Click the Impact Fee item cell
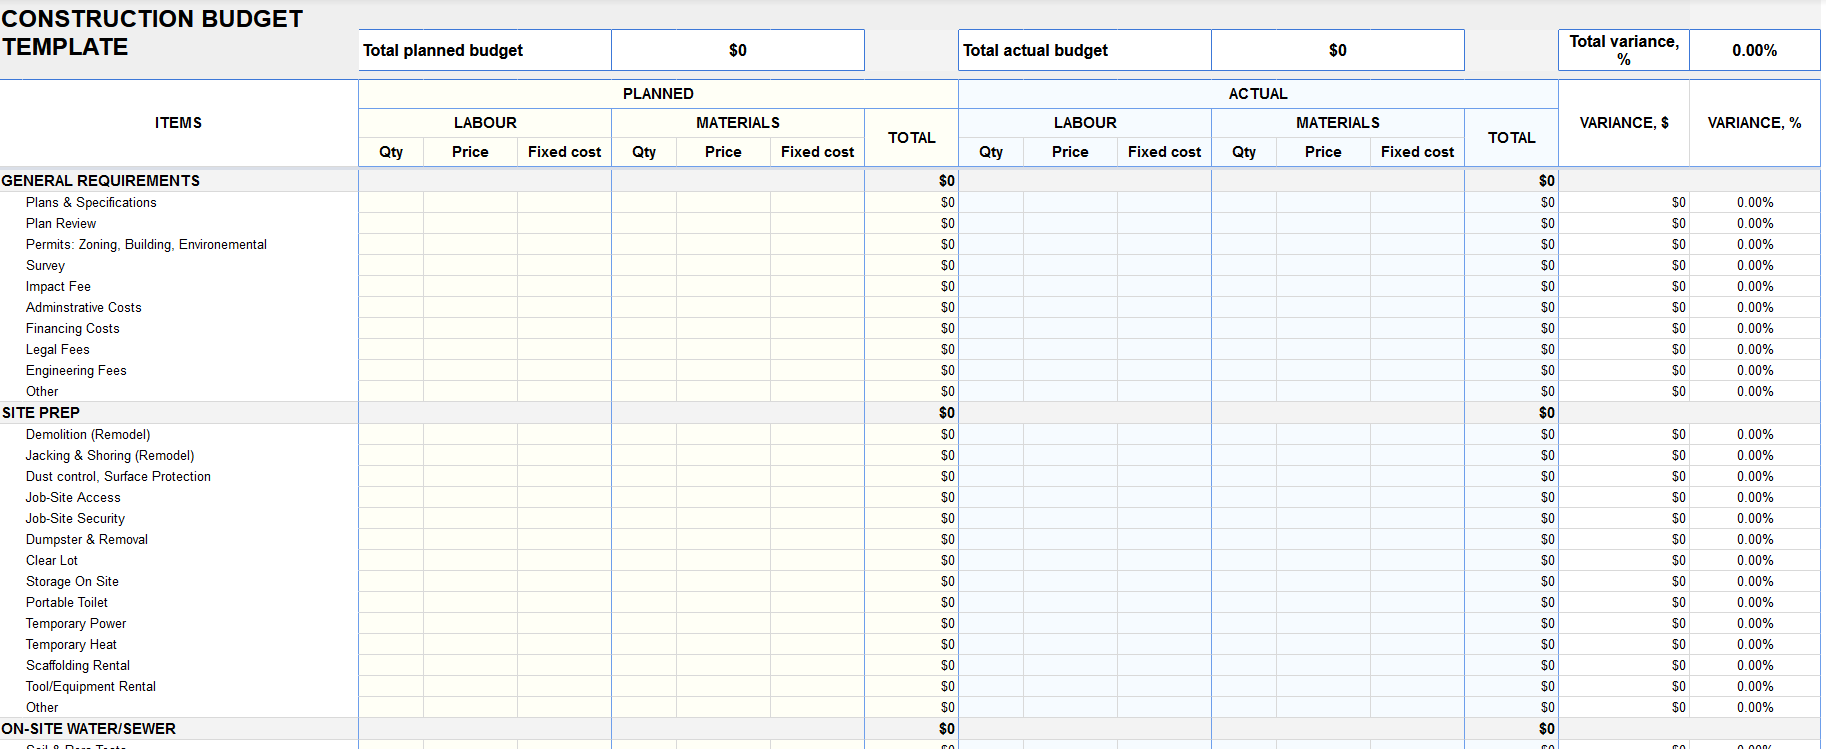Screen dimensions: 1826x749 point(179,286)
